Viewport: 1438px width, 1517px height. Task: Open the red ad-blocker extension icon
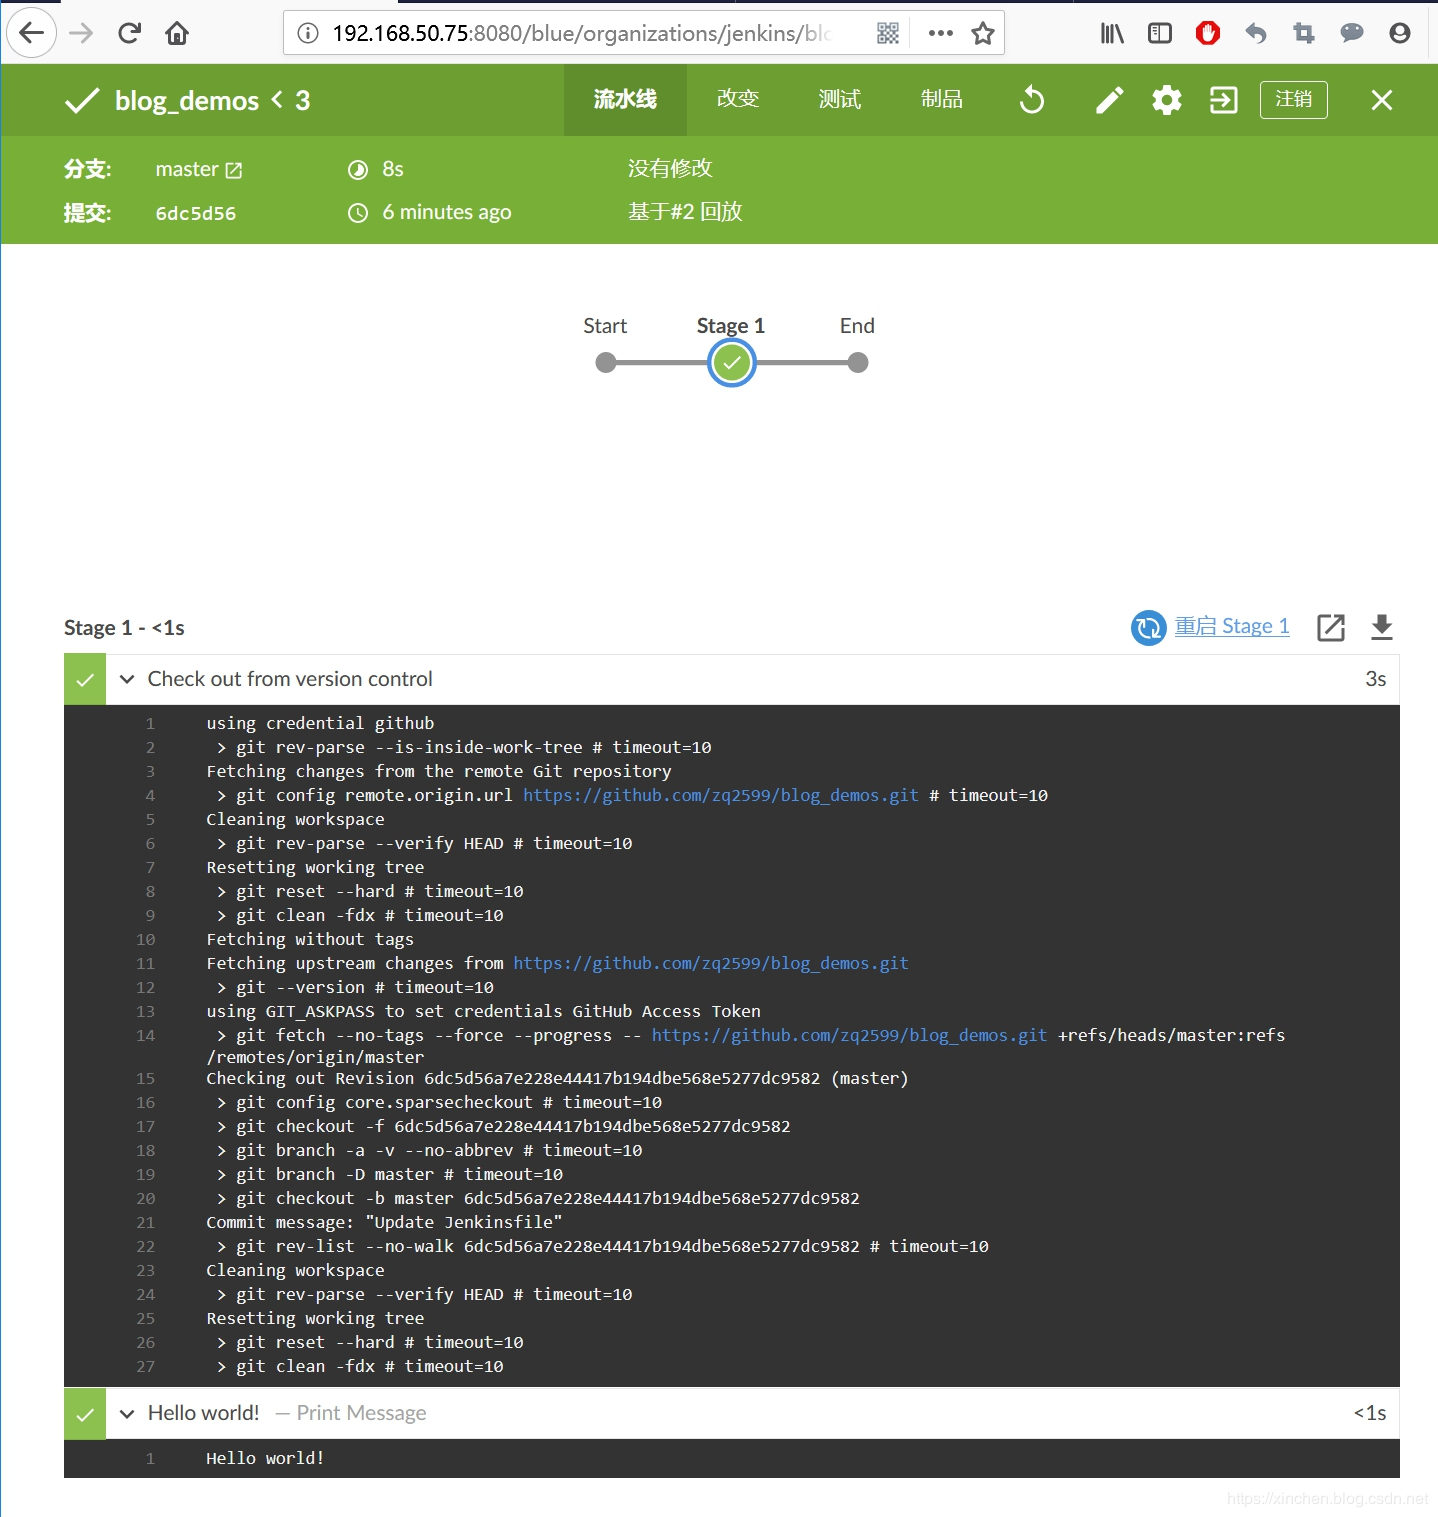[x=1208, y=33]
